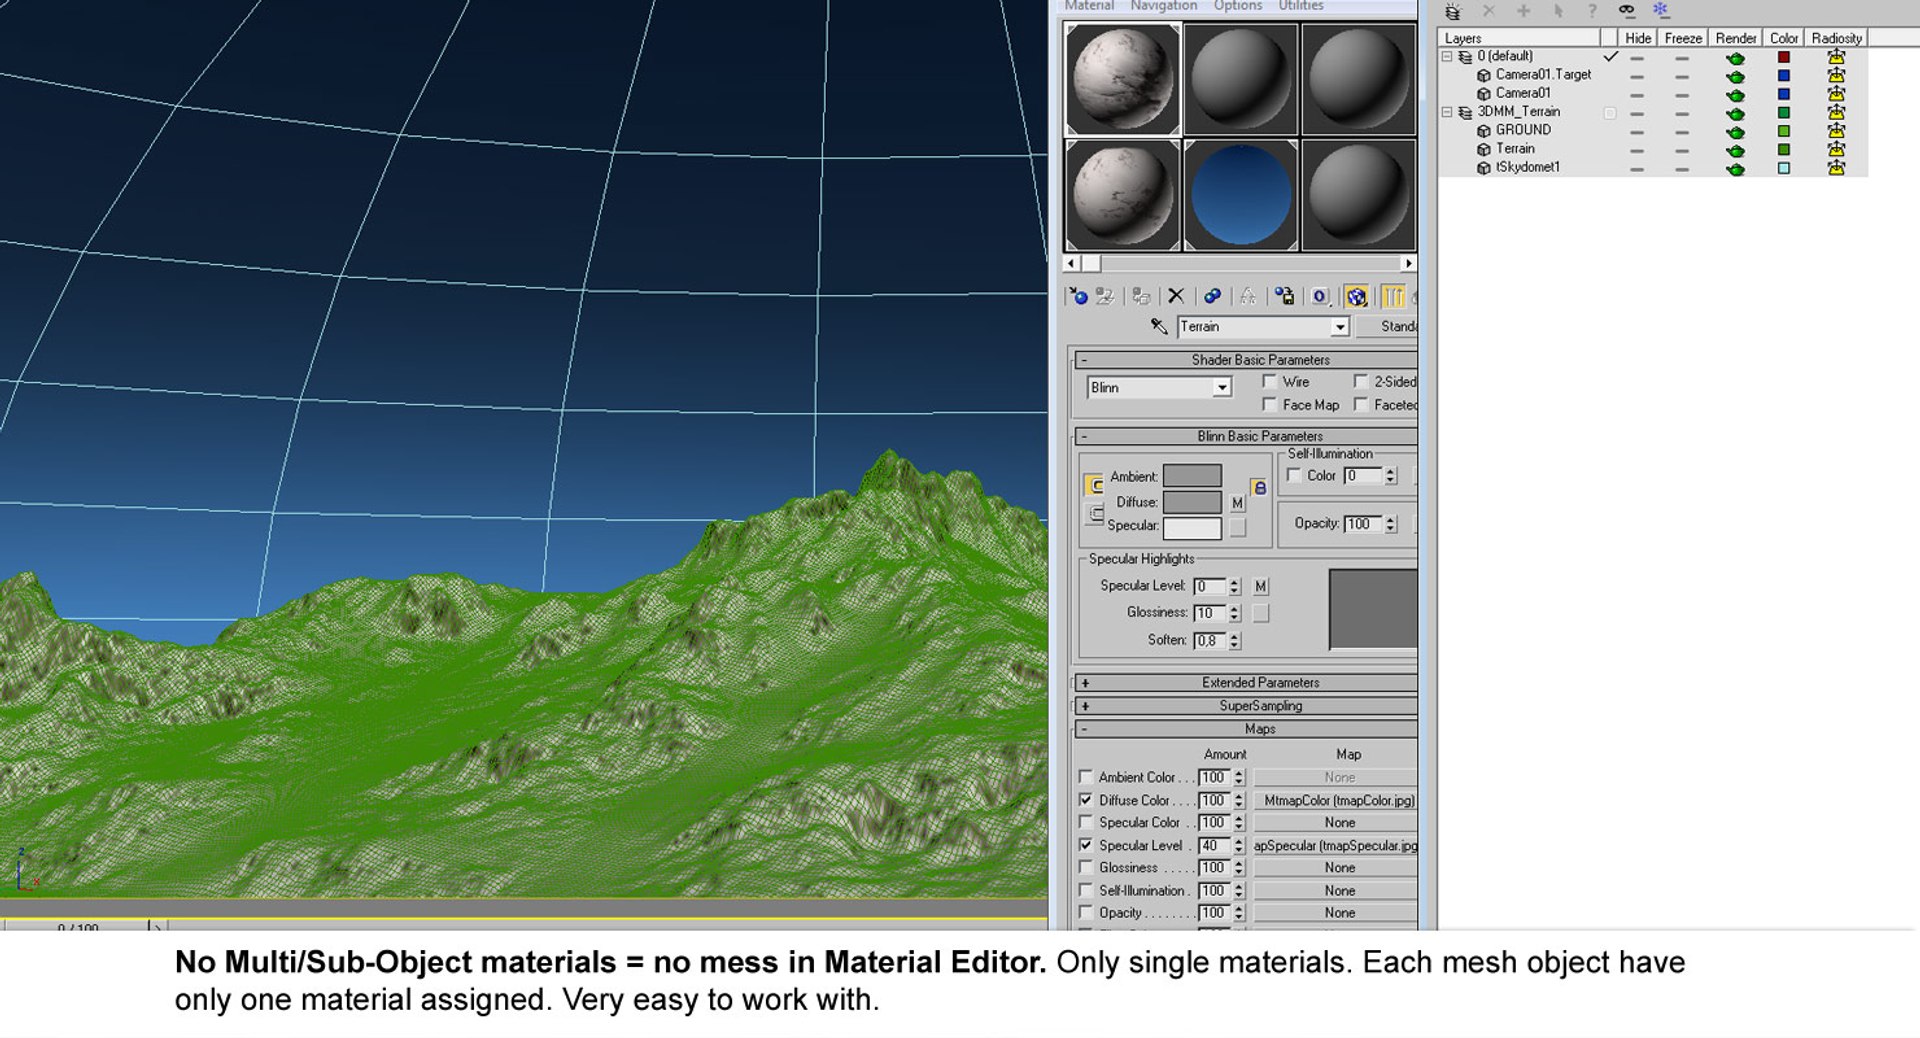
Task: Click the Put to Library icon
Action: pyautogui.click(x=1284, y=296)
